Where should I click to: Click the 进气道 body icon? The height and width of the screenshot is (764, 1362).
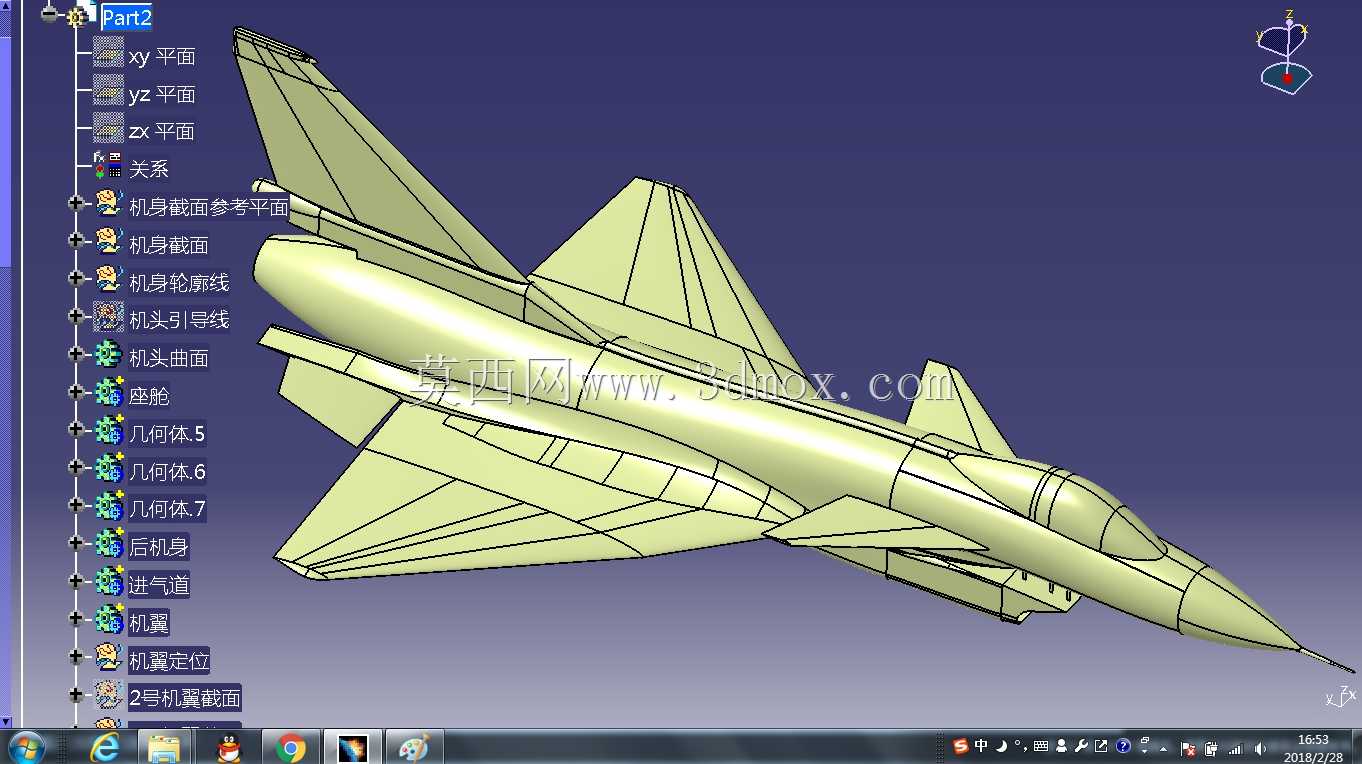[x=108, y=582]
